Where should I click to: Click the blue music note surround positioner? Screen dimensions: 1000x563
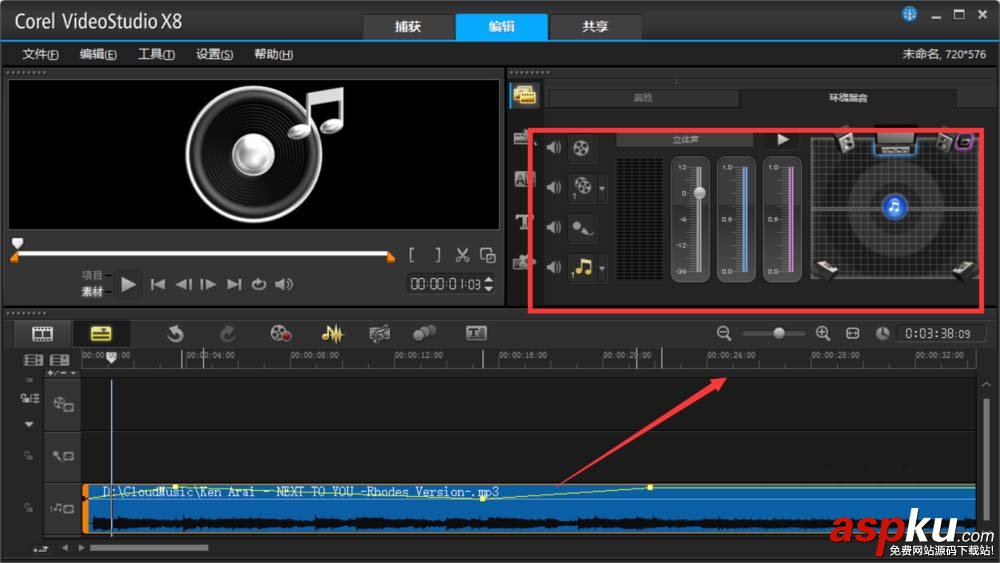894,206
